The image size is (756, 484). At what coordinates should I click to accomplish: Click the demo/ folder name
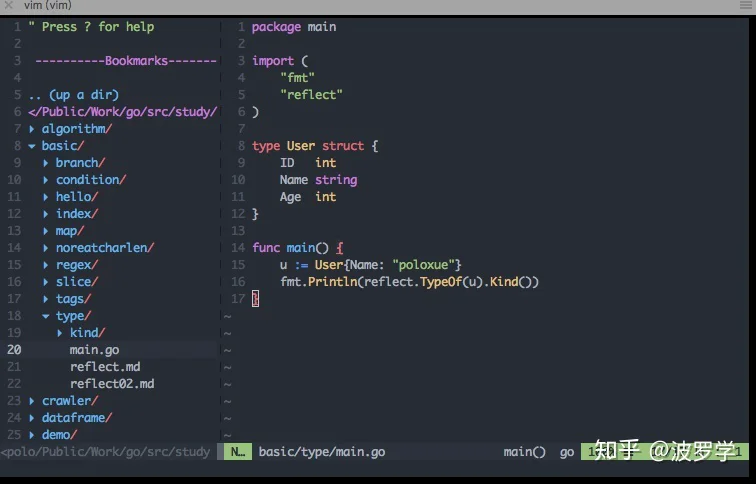[59, 434]
